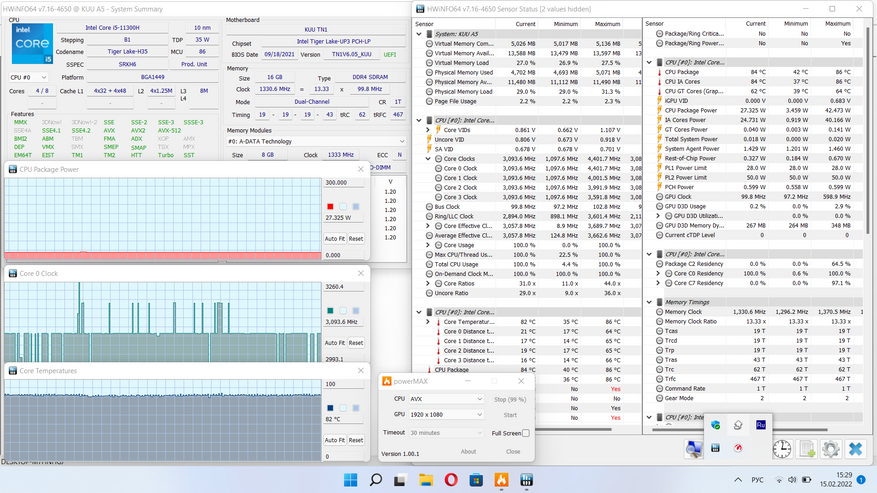Collapse the Core Clocks sensor group
Image resolution: width=877 pixels, height=493 pixels.
429,159
